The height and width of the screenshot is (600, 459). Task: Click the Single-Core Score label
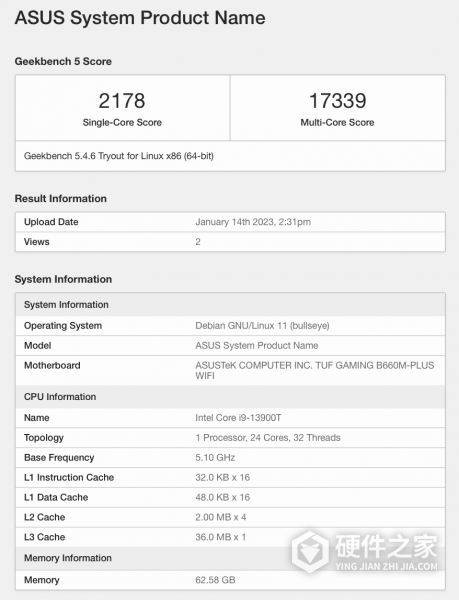tap(122, 122)
